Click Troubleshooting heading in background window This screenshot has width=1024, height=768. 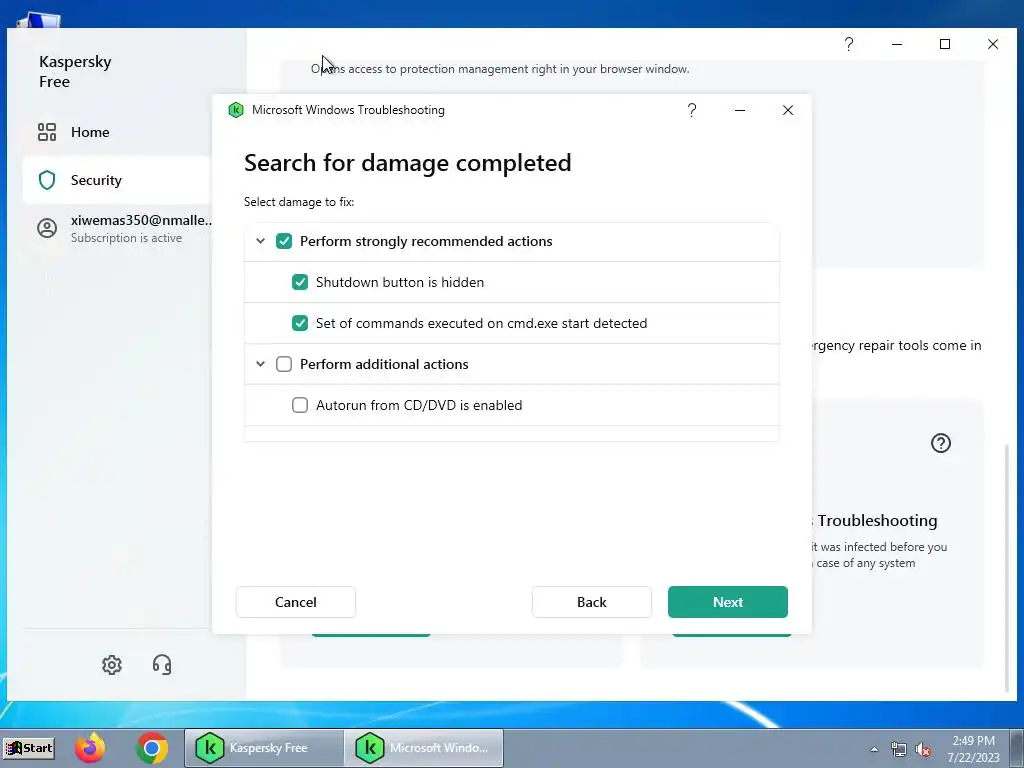[877, 520]
